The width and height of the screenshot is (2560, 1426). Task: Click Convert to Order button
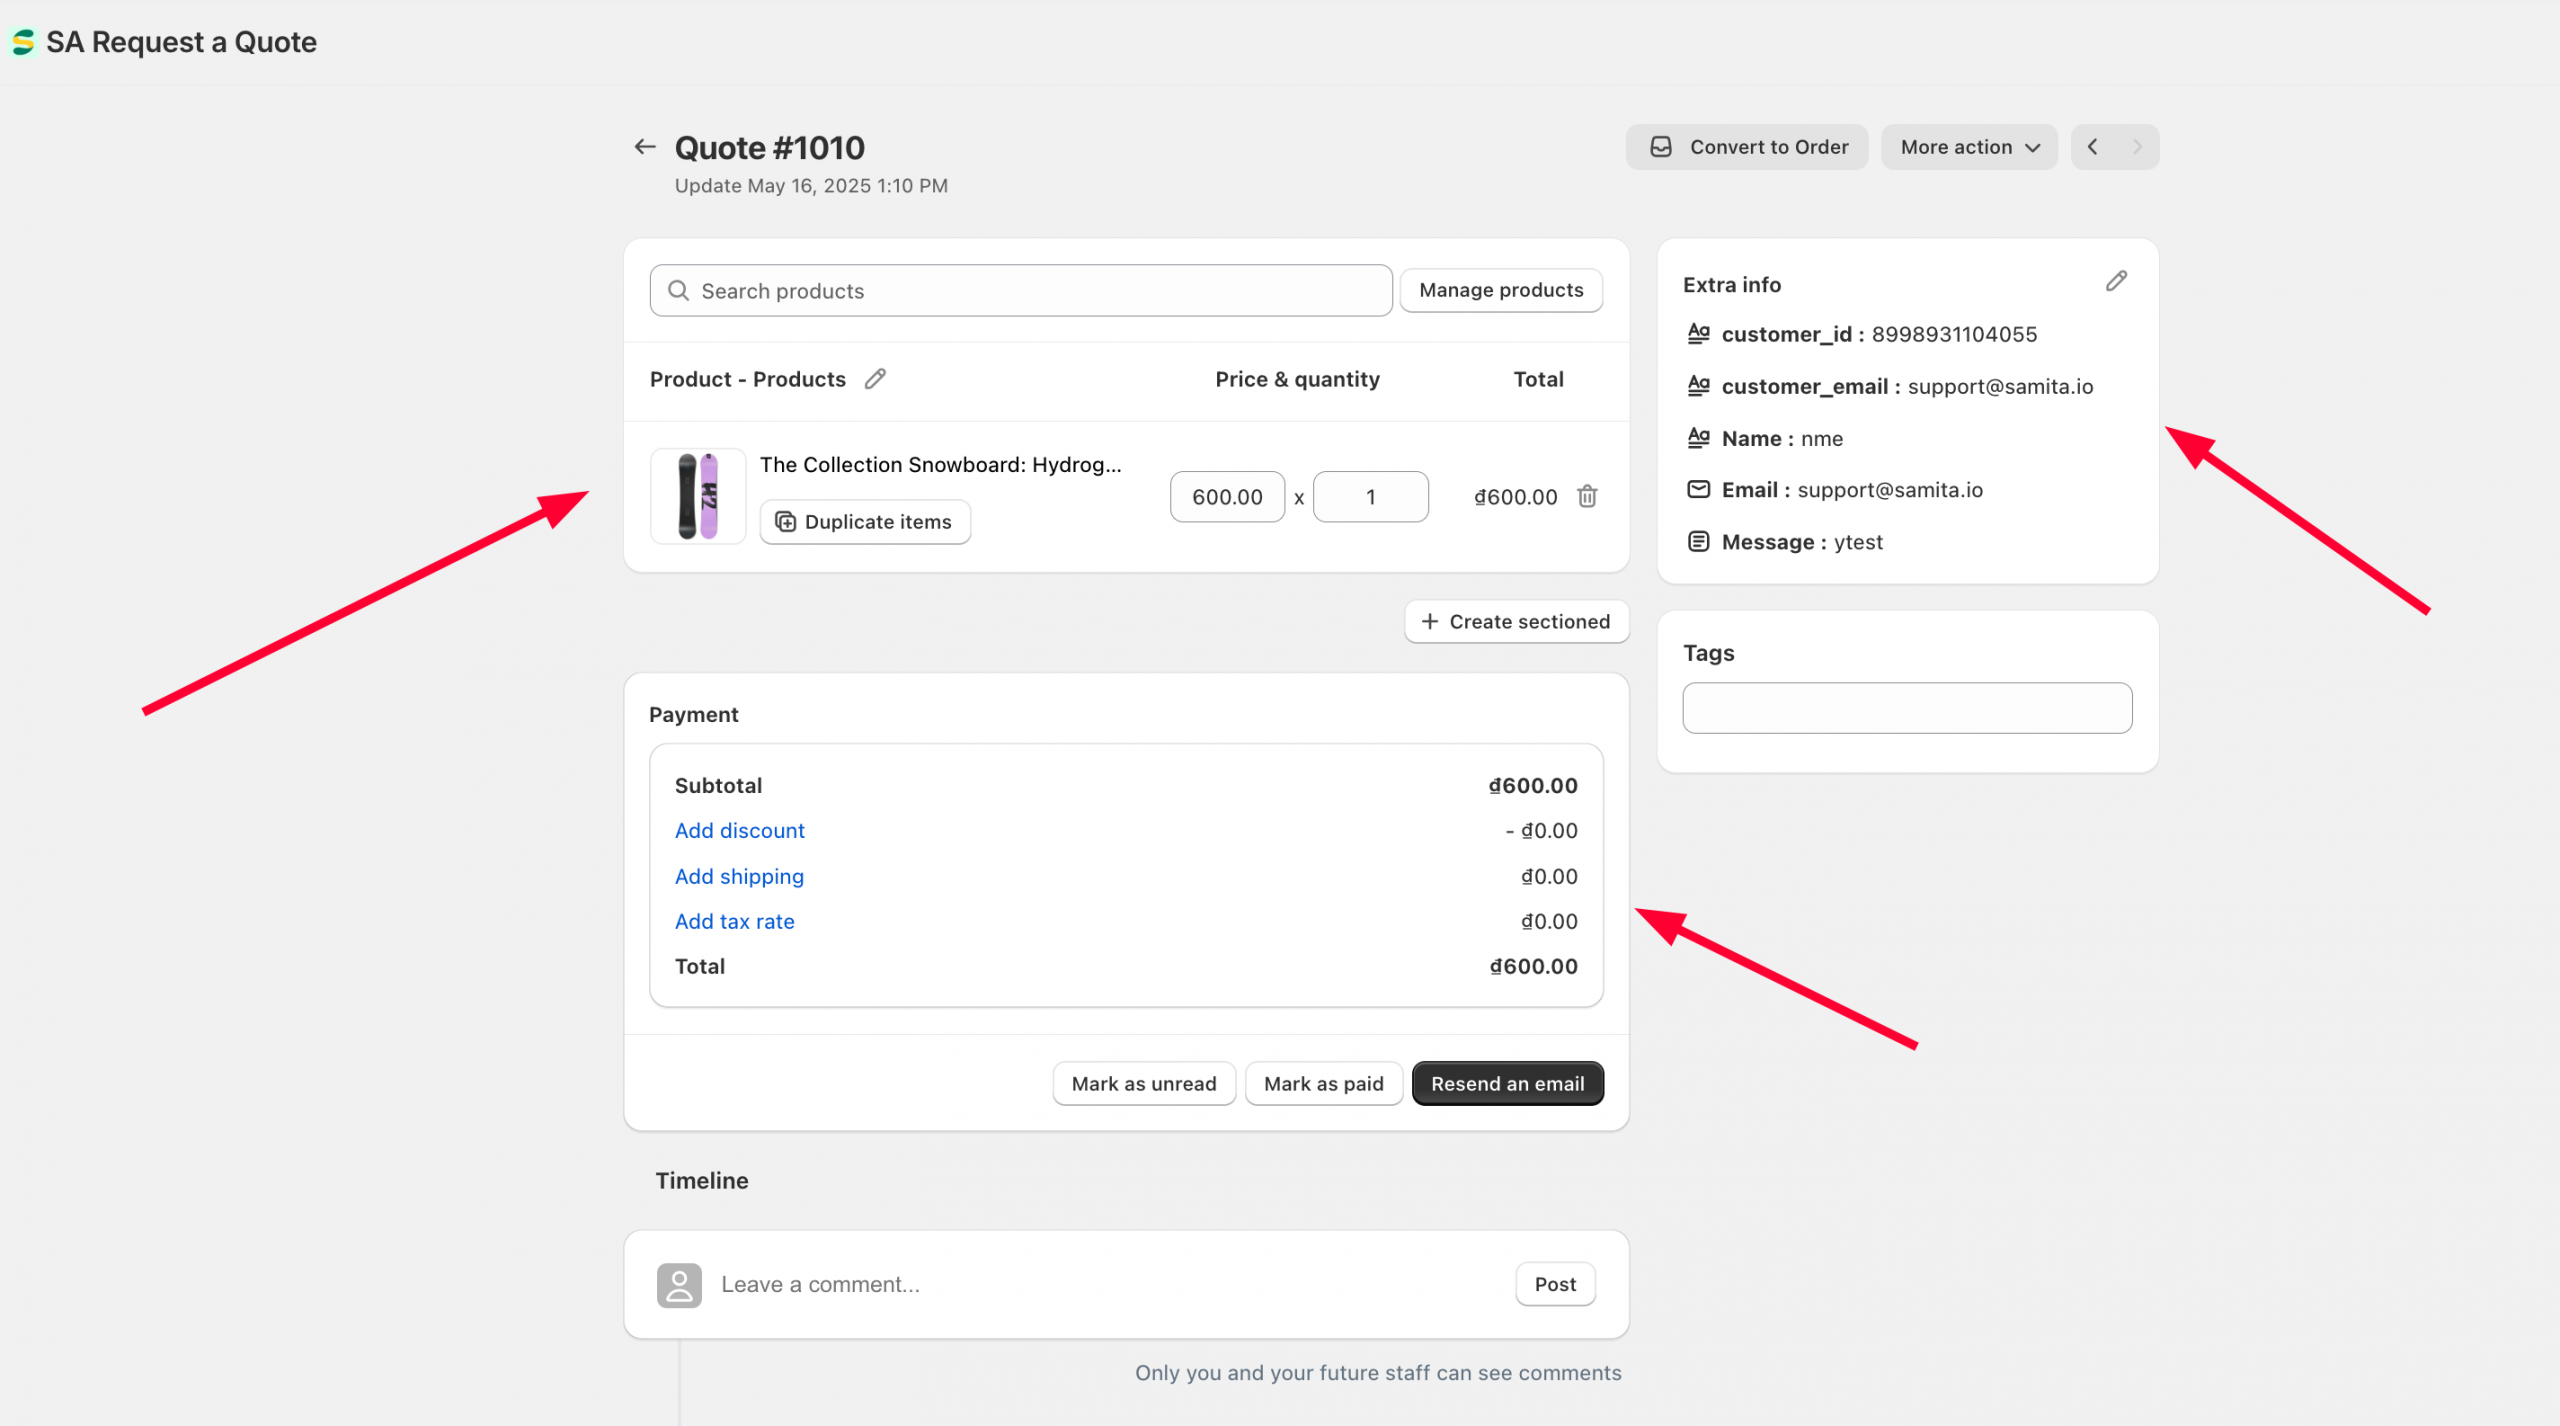[1747, 147]
